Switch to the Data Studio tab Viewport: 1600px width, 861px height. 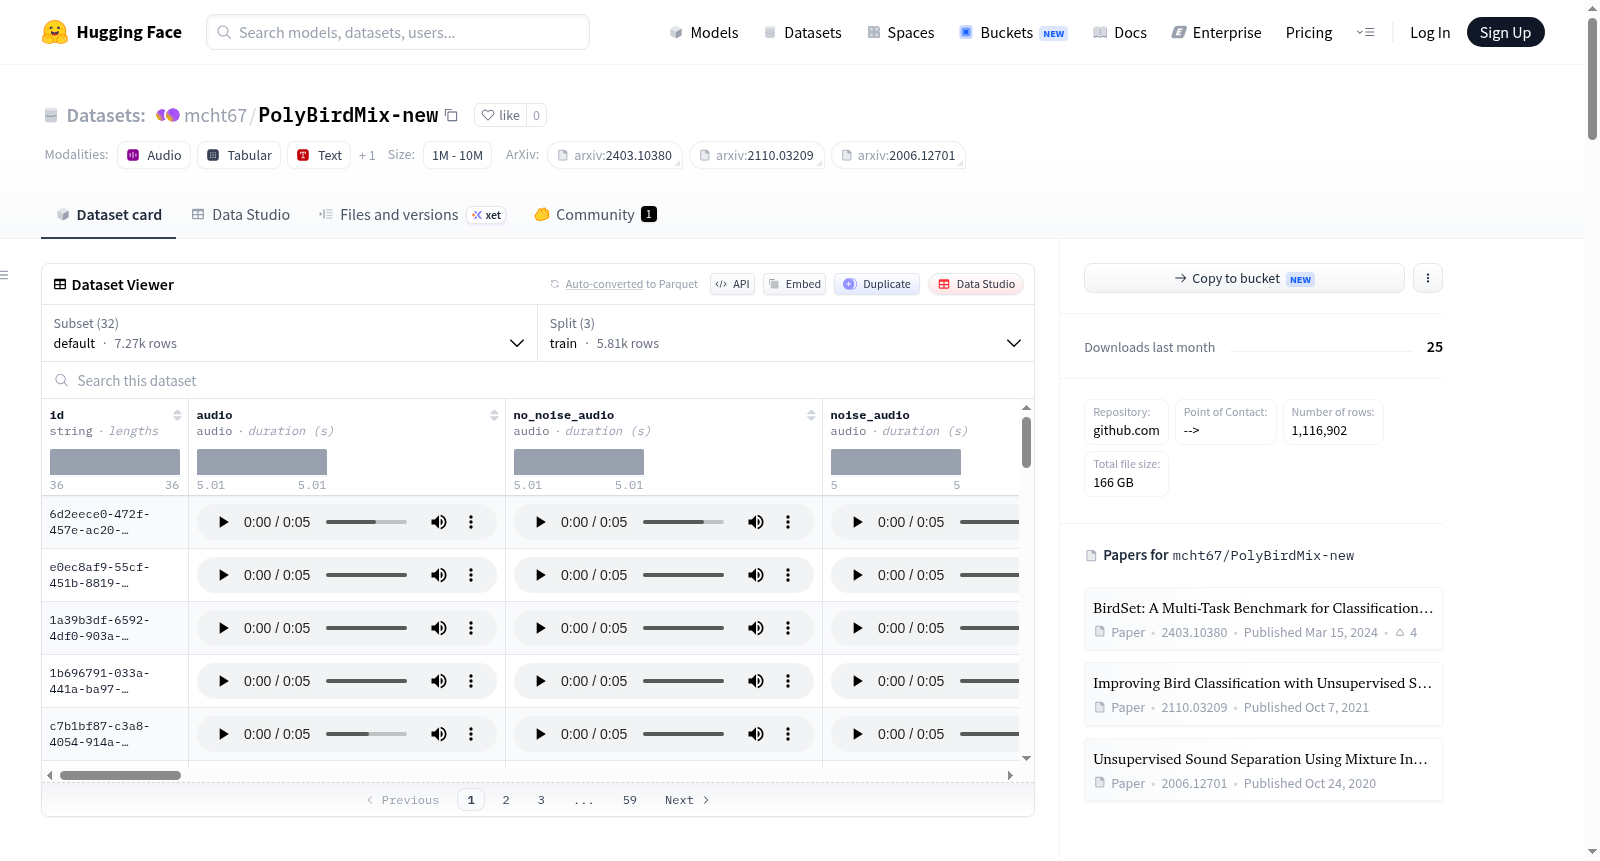coord(241,214)
